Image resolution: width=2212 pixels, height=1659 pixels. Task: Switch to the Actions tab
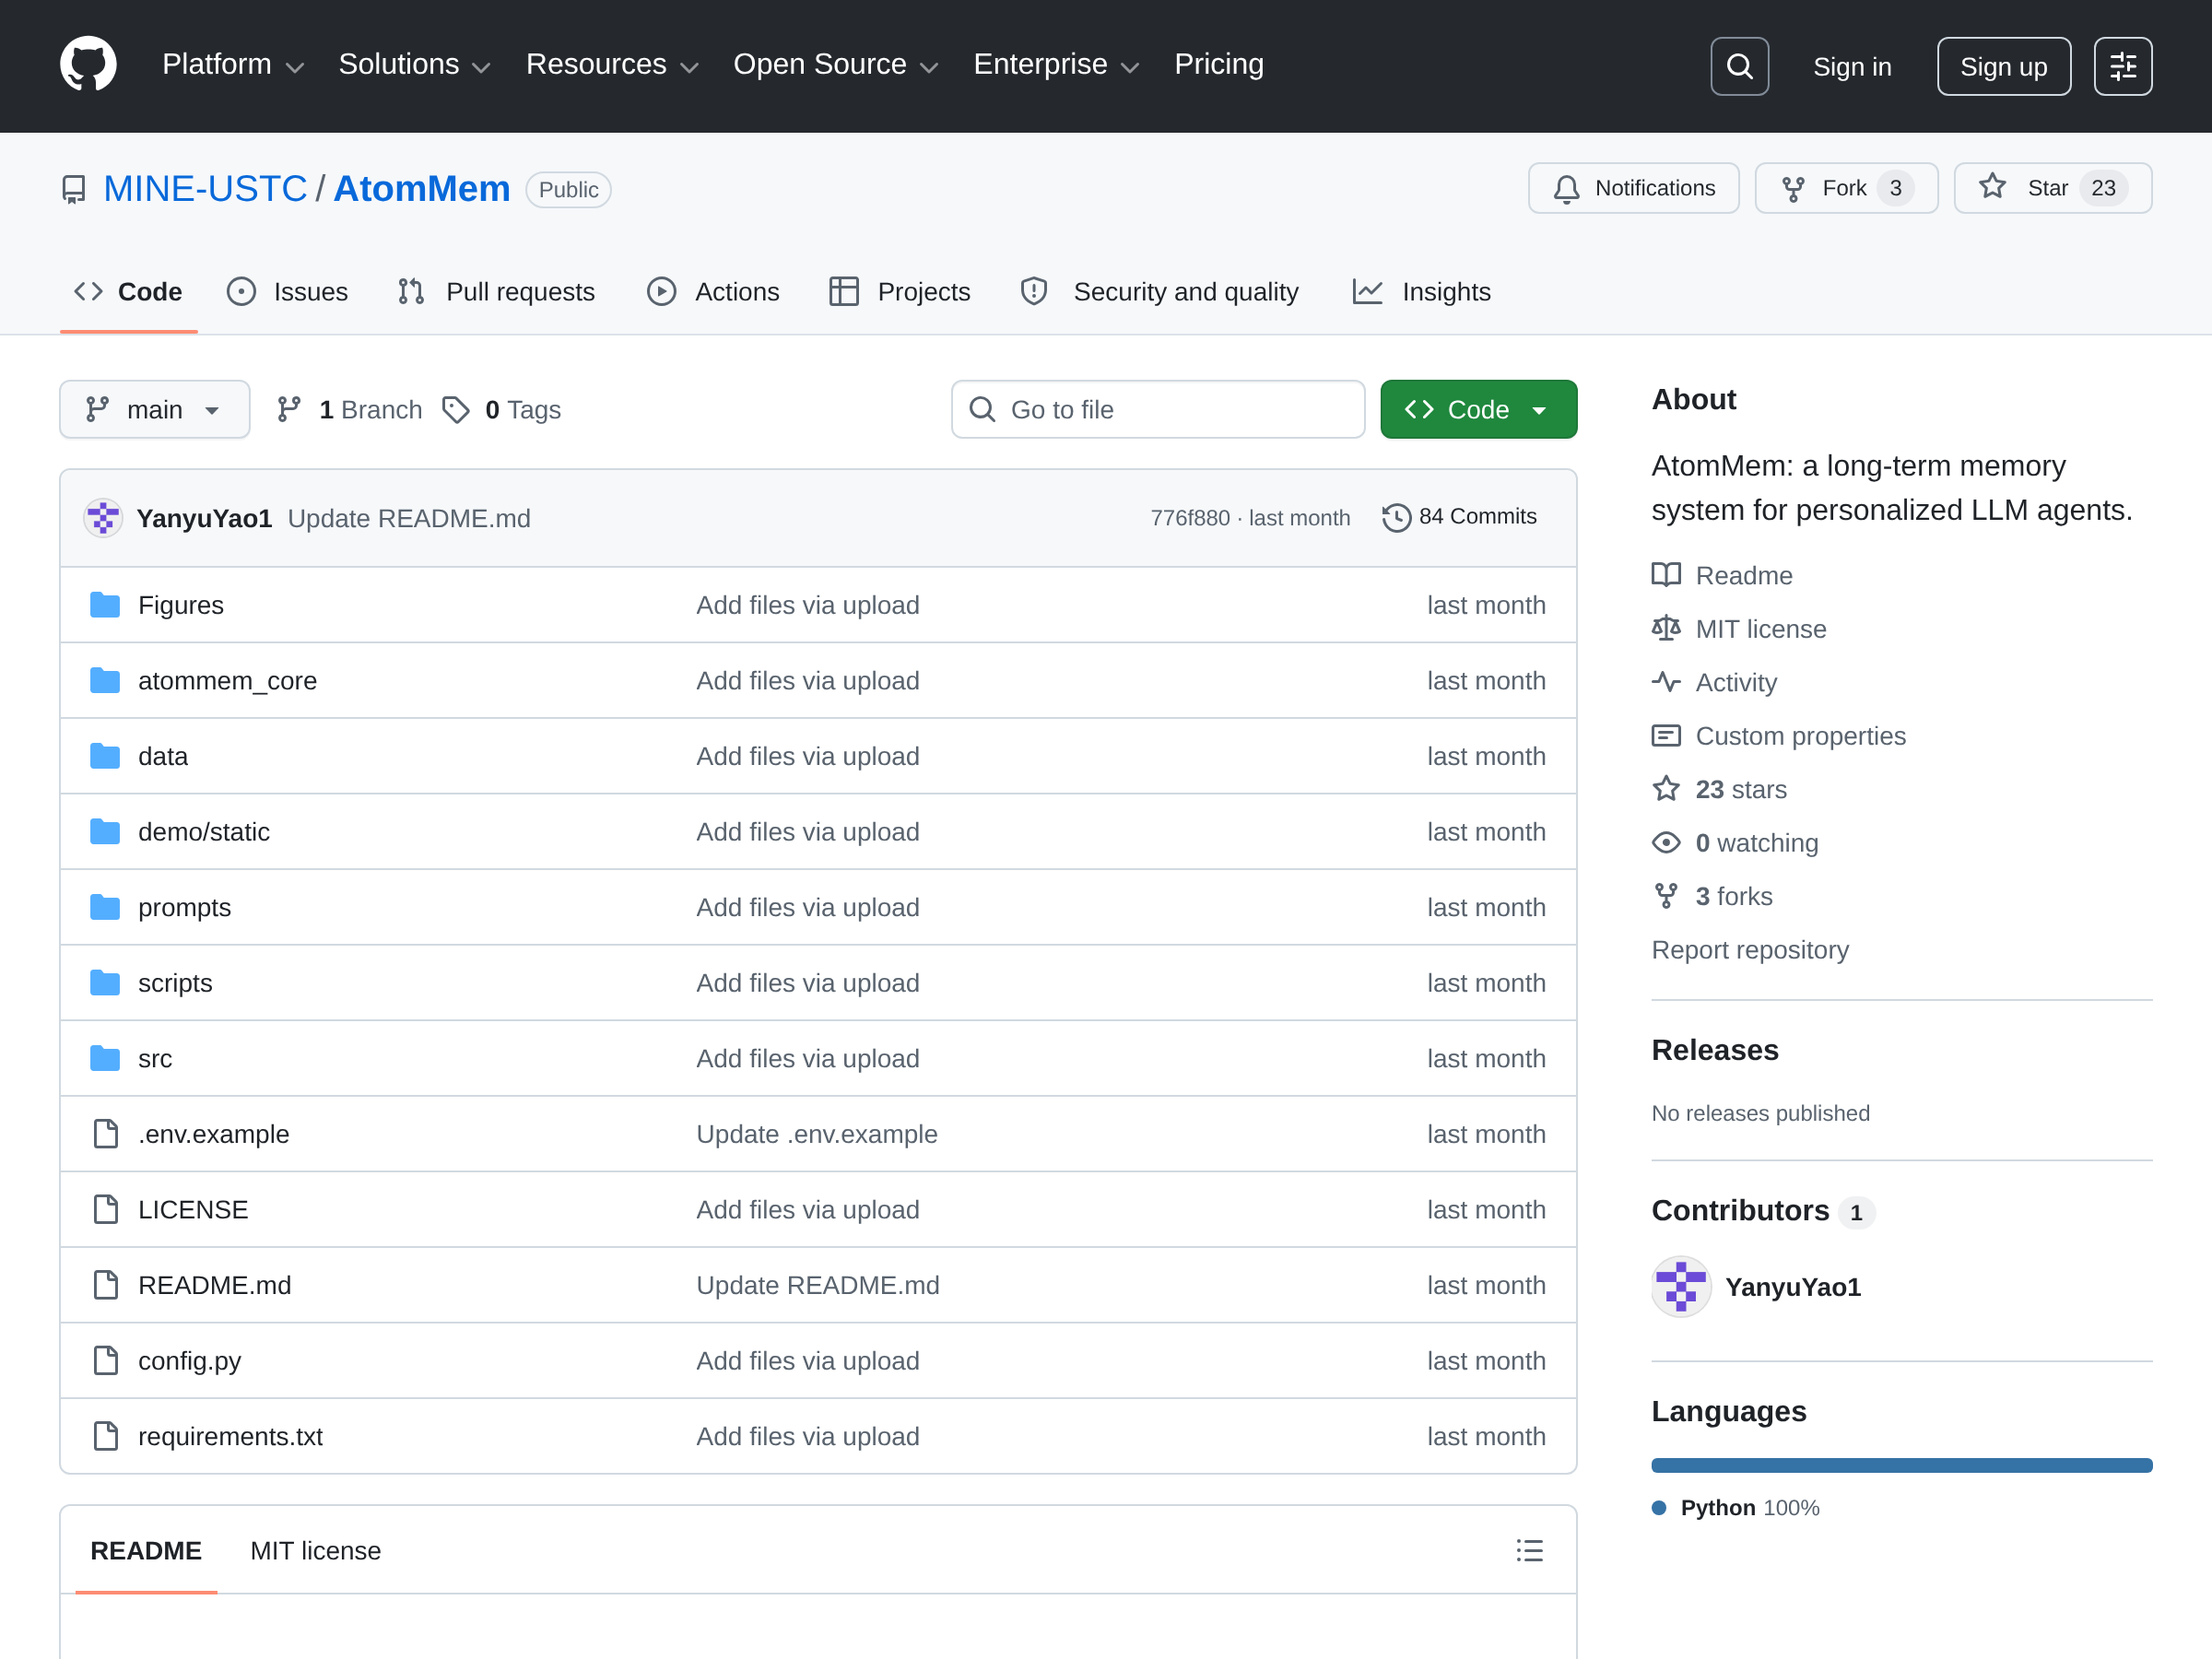click(713, 292)
